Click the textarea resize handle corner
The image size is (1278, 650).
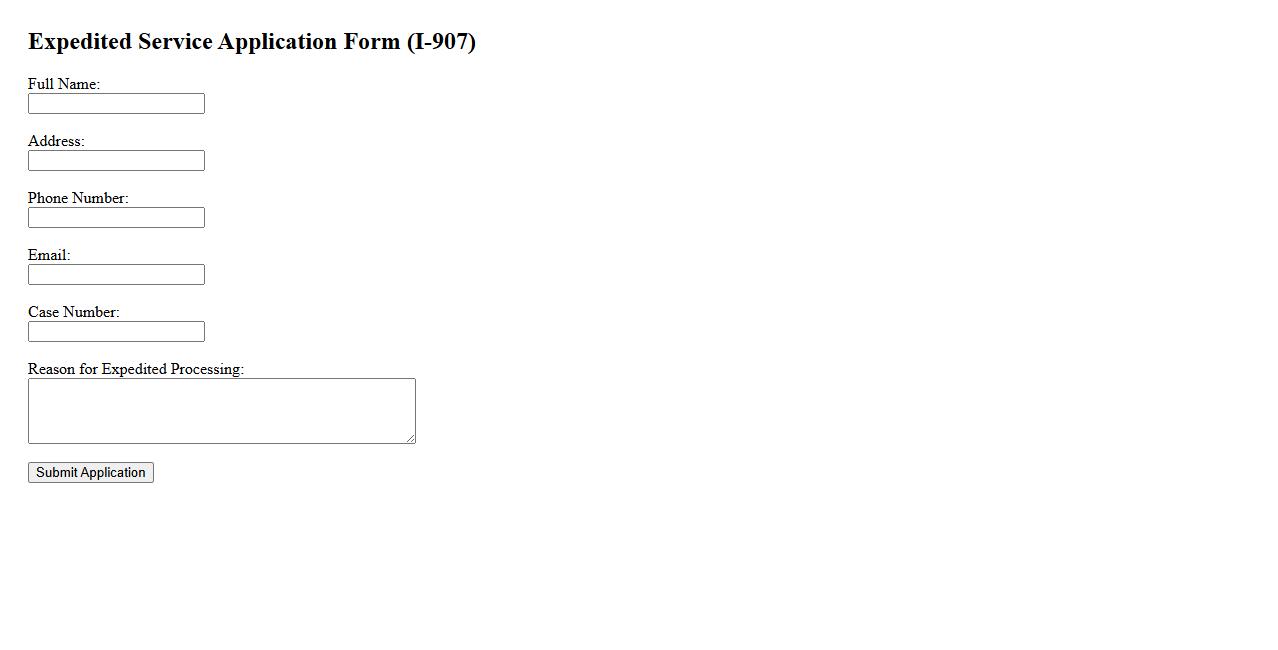pyautogui.click(x=410, y=438)
